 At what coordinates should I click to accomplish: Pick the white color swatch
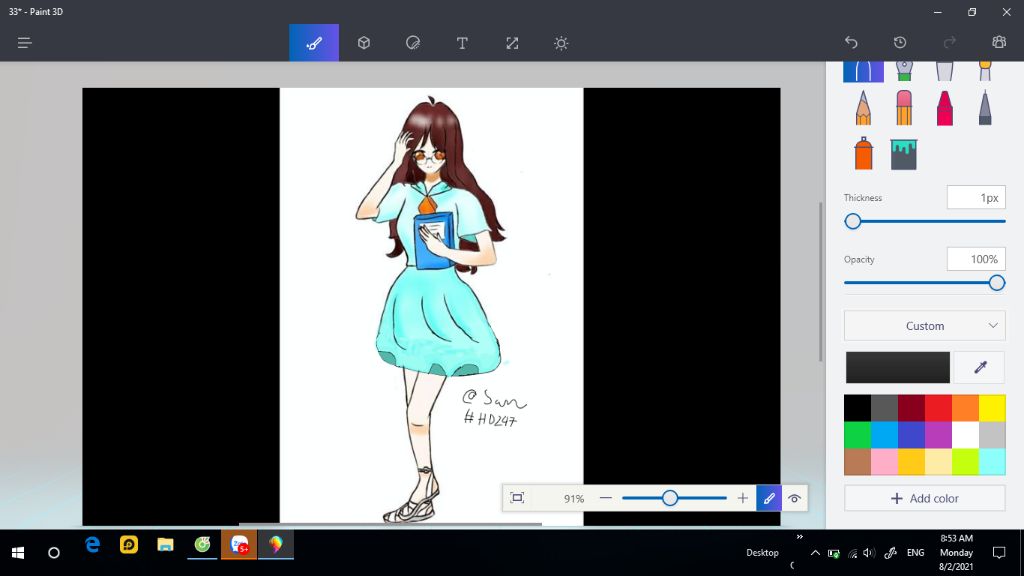[x=965, y=435]
